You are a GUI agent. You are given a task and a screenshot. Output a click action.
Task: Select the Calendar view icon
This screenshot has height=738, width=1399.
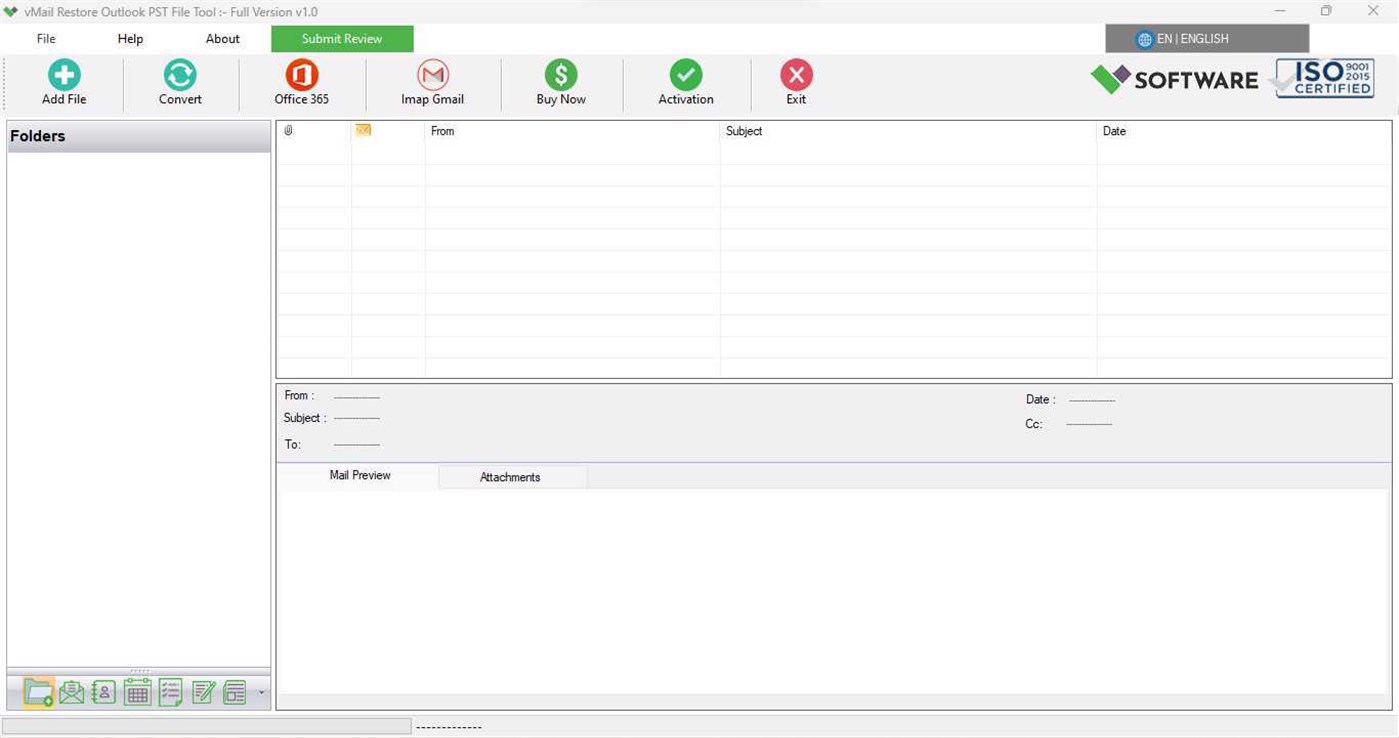137,691
